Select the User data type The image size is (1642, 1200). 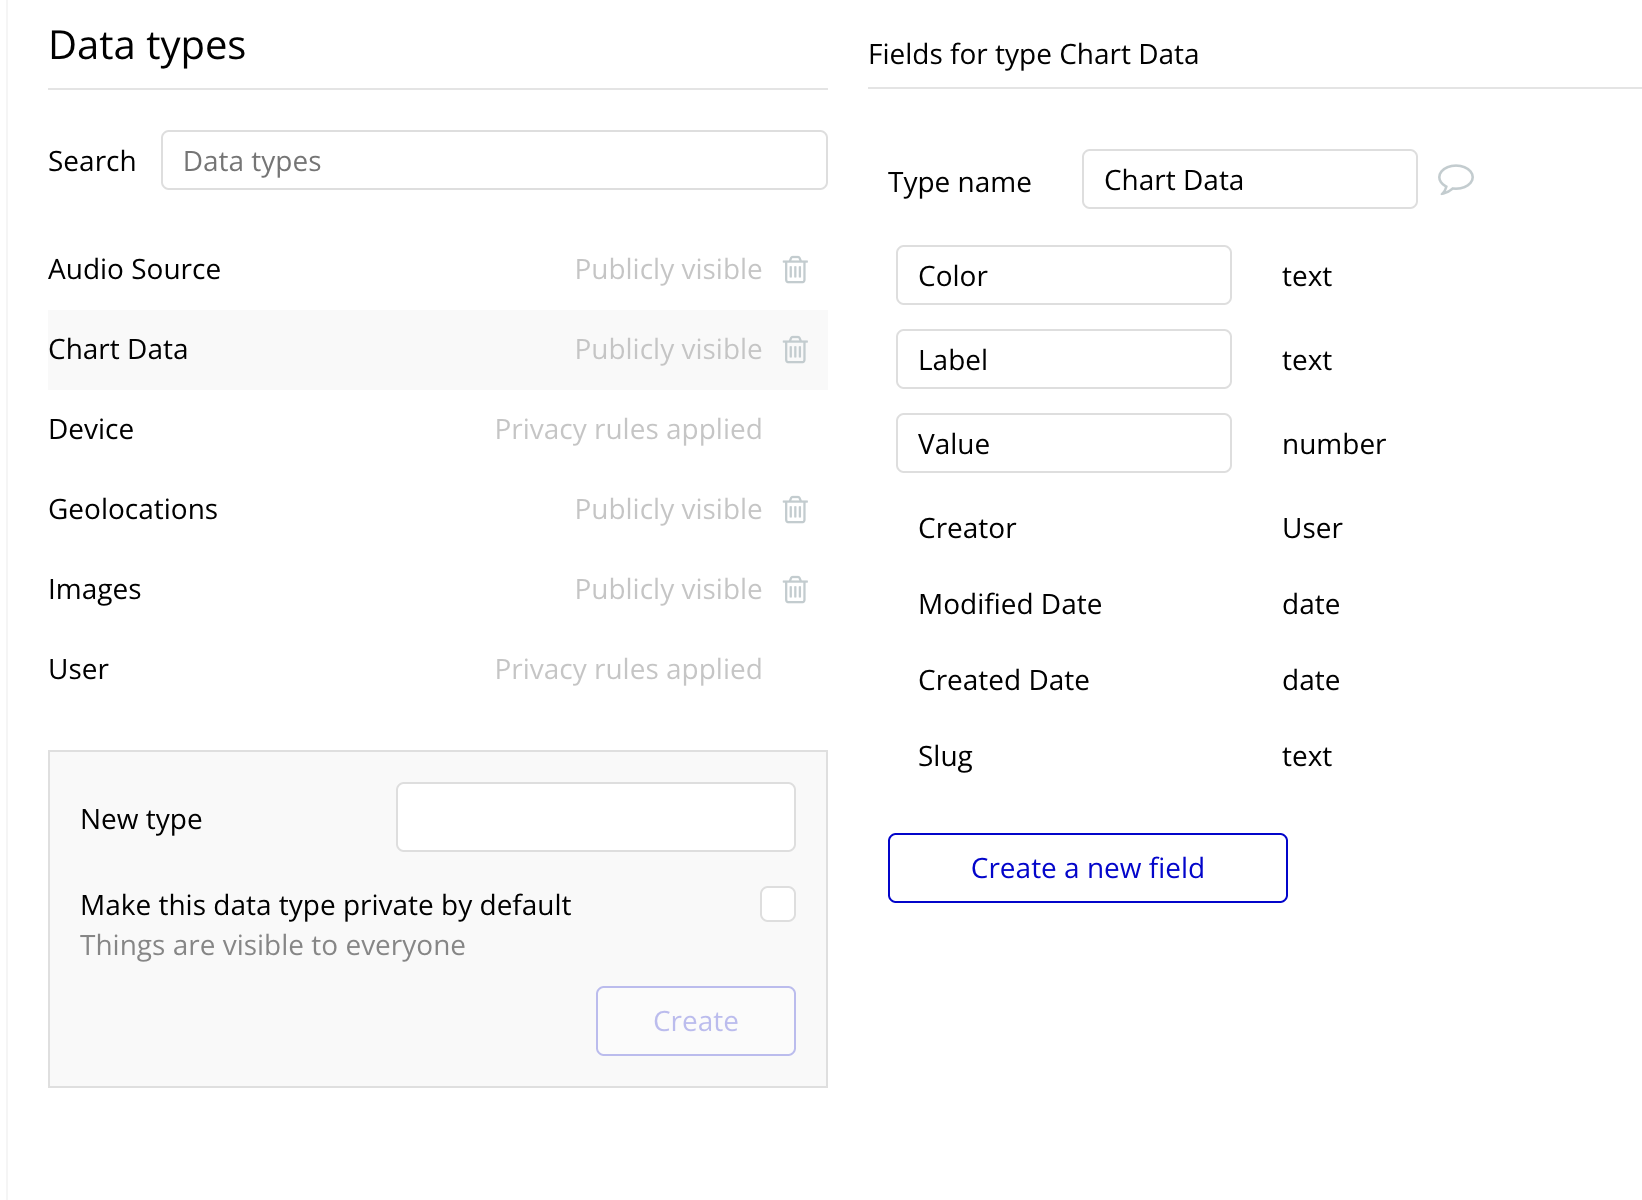click(x=78, y=669)
